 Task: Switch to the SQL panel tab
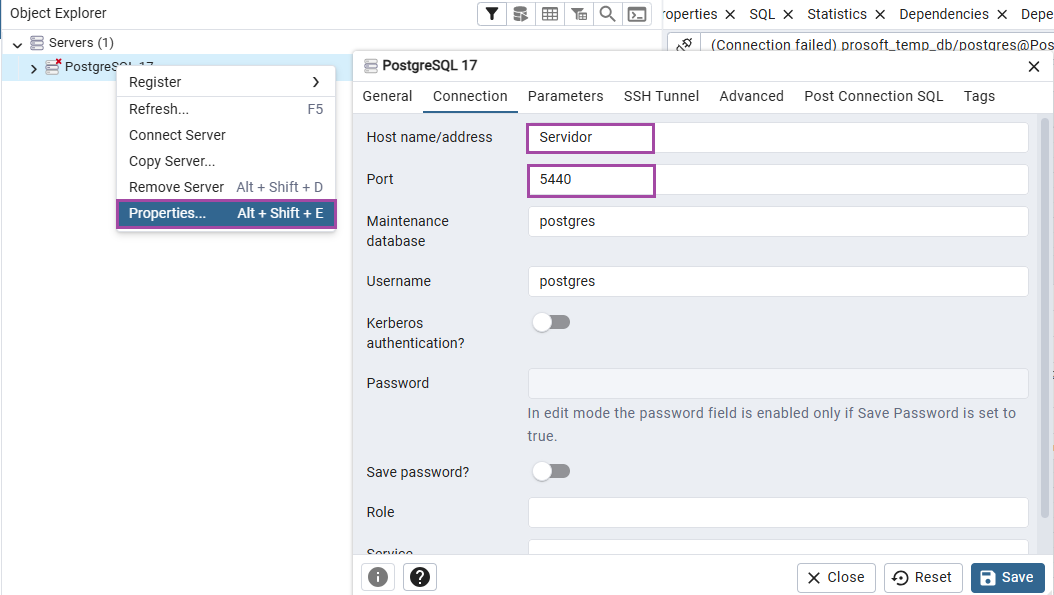click(762, 14)
